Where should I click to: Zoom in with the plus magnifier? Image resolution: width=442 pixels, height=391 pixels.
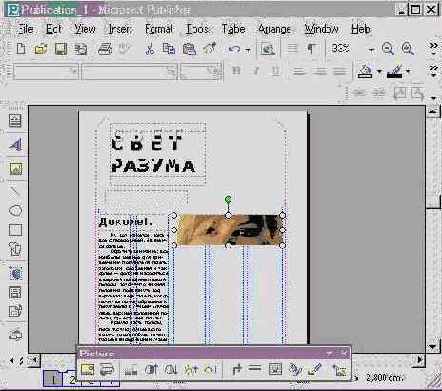pos(408,49)
